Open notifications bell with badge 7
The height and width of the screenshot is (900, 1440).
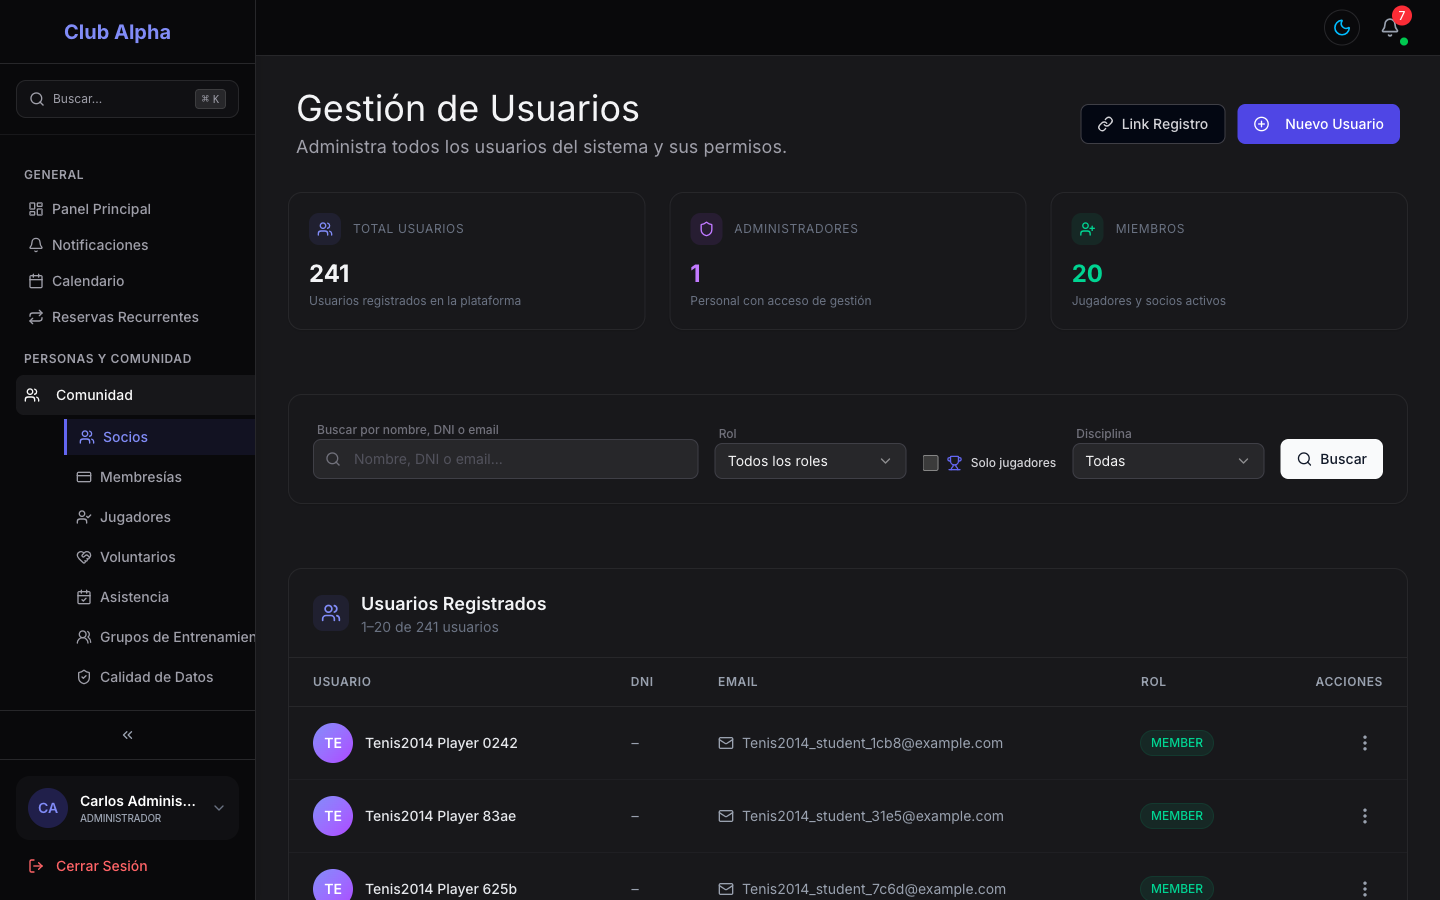pos(1390,28)
